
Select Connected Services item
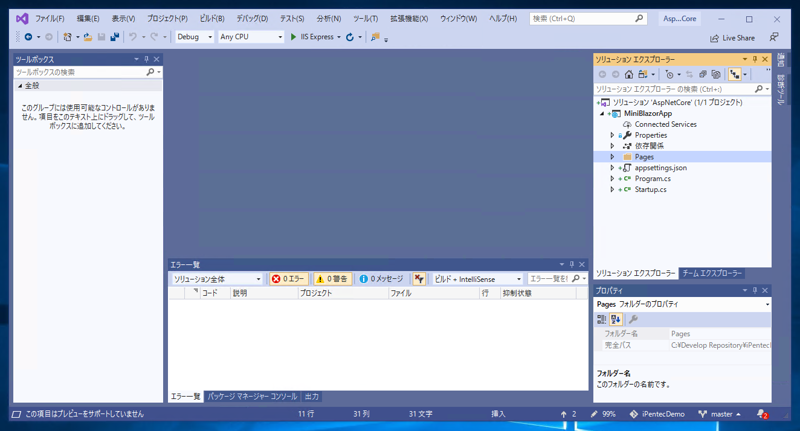coord(665,124)
